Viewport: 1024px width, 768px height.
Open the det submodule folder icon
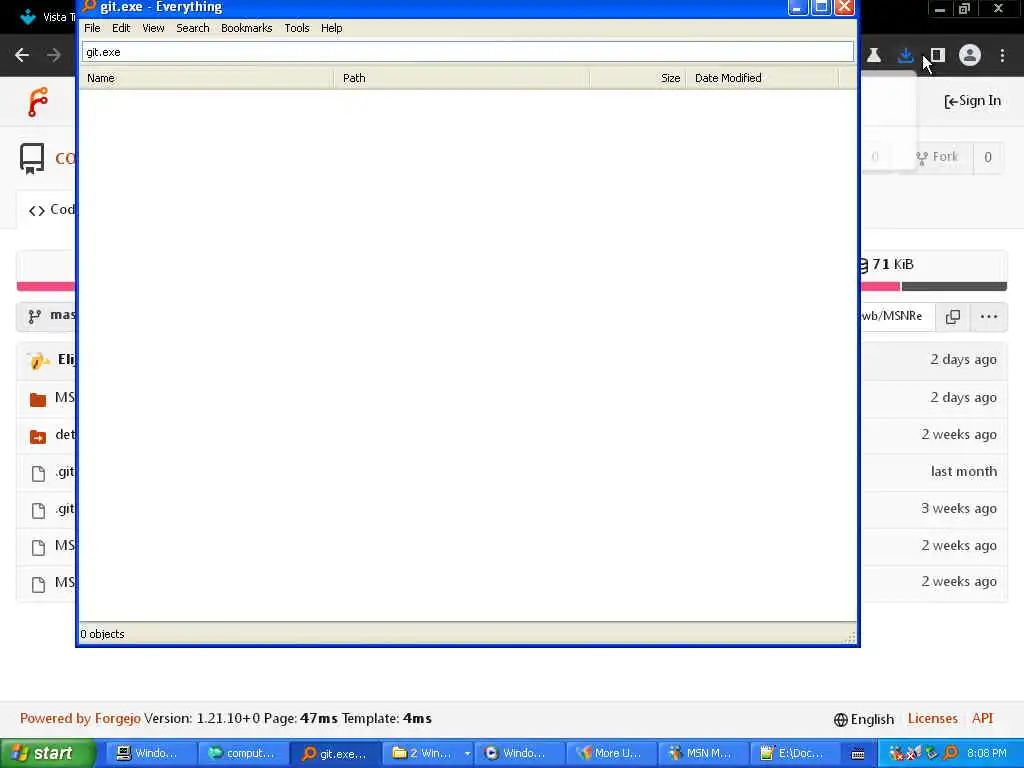click(38, 436)
